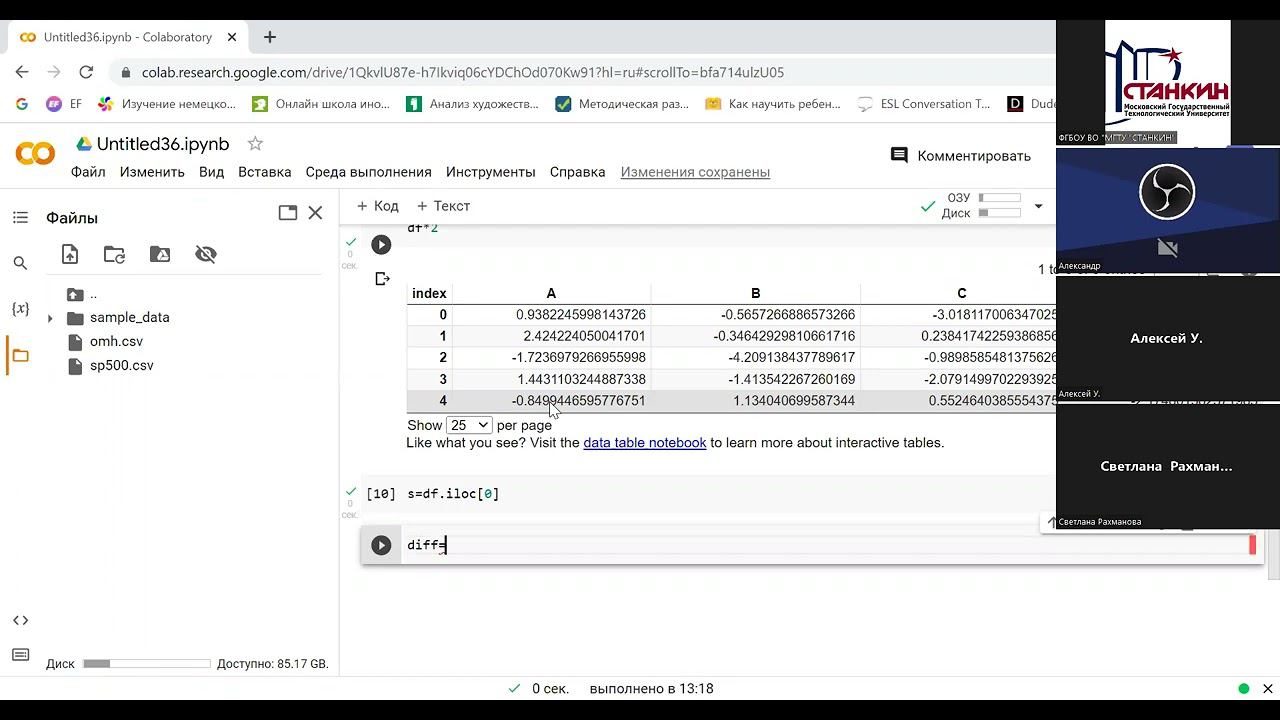Open the variables {x} panel
The height and width of the screenshot is (720, 1280).
coord(20,308)
